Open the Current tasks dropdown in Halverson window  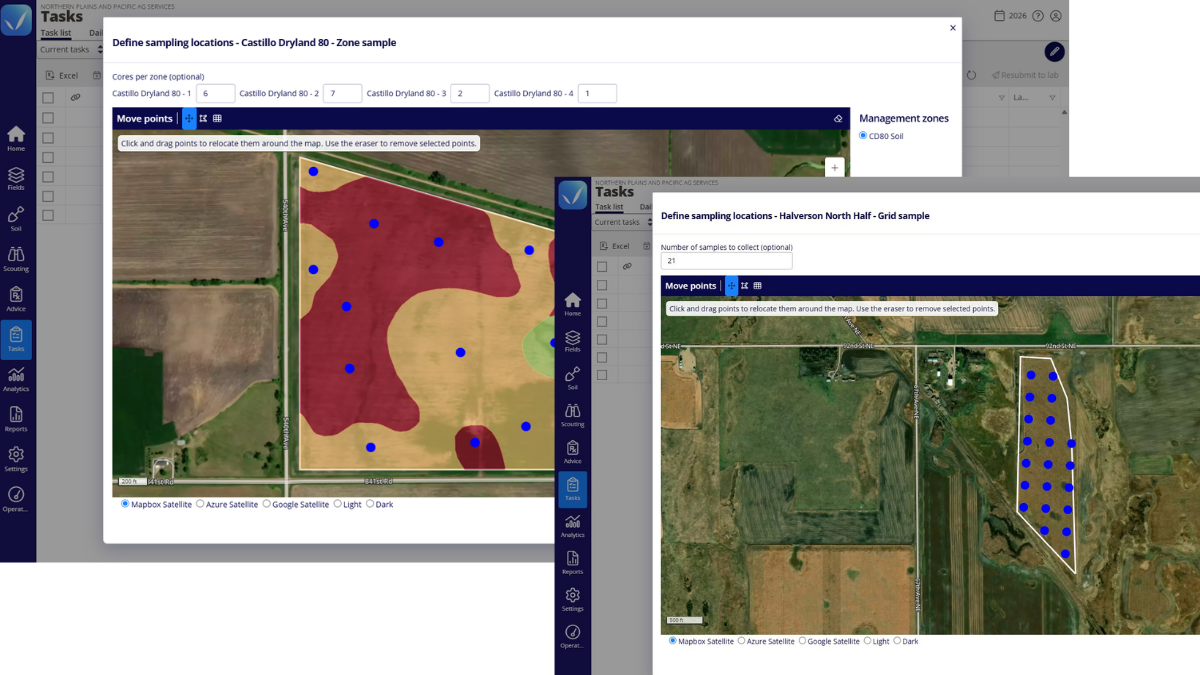[623, 222]
